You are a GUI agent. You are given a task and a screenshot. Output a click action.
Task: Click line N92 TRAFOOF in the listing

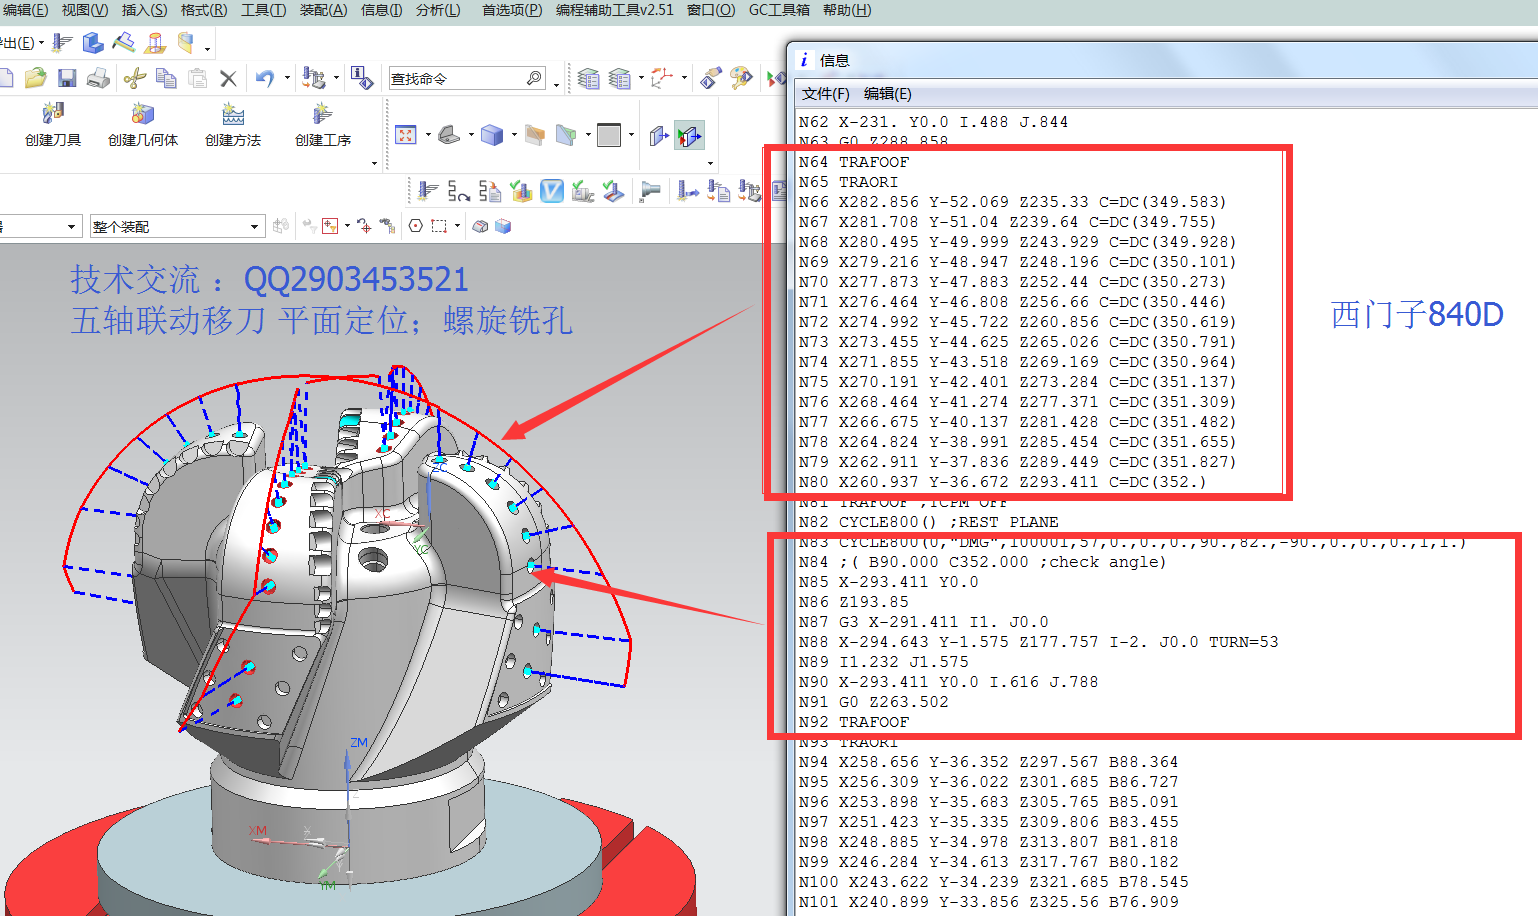point(854,722)
